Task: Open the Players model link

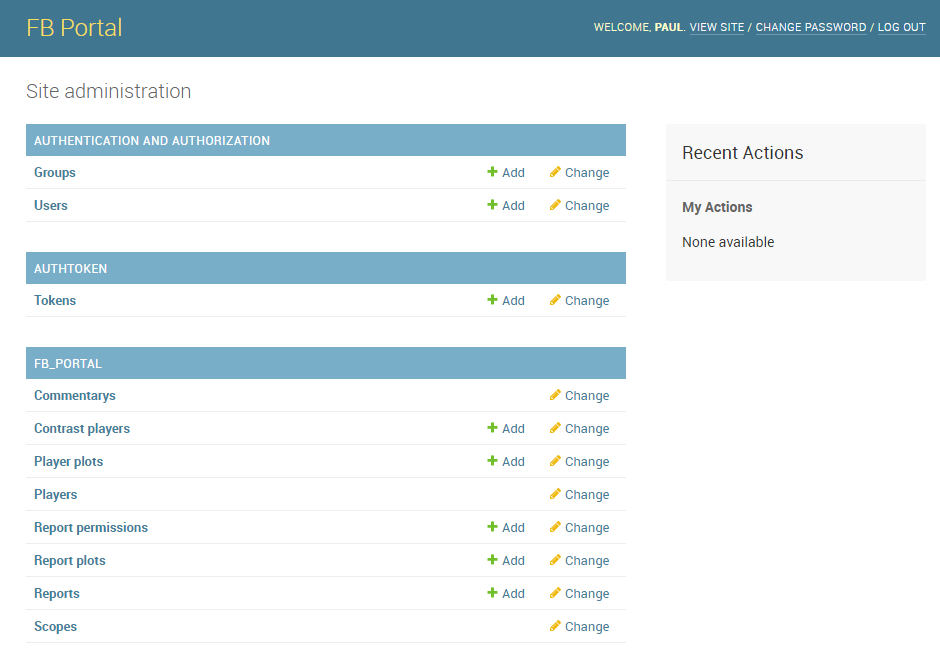Action: [x=55, y=494]
